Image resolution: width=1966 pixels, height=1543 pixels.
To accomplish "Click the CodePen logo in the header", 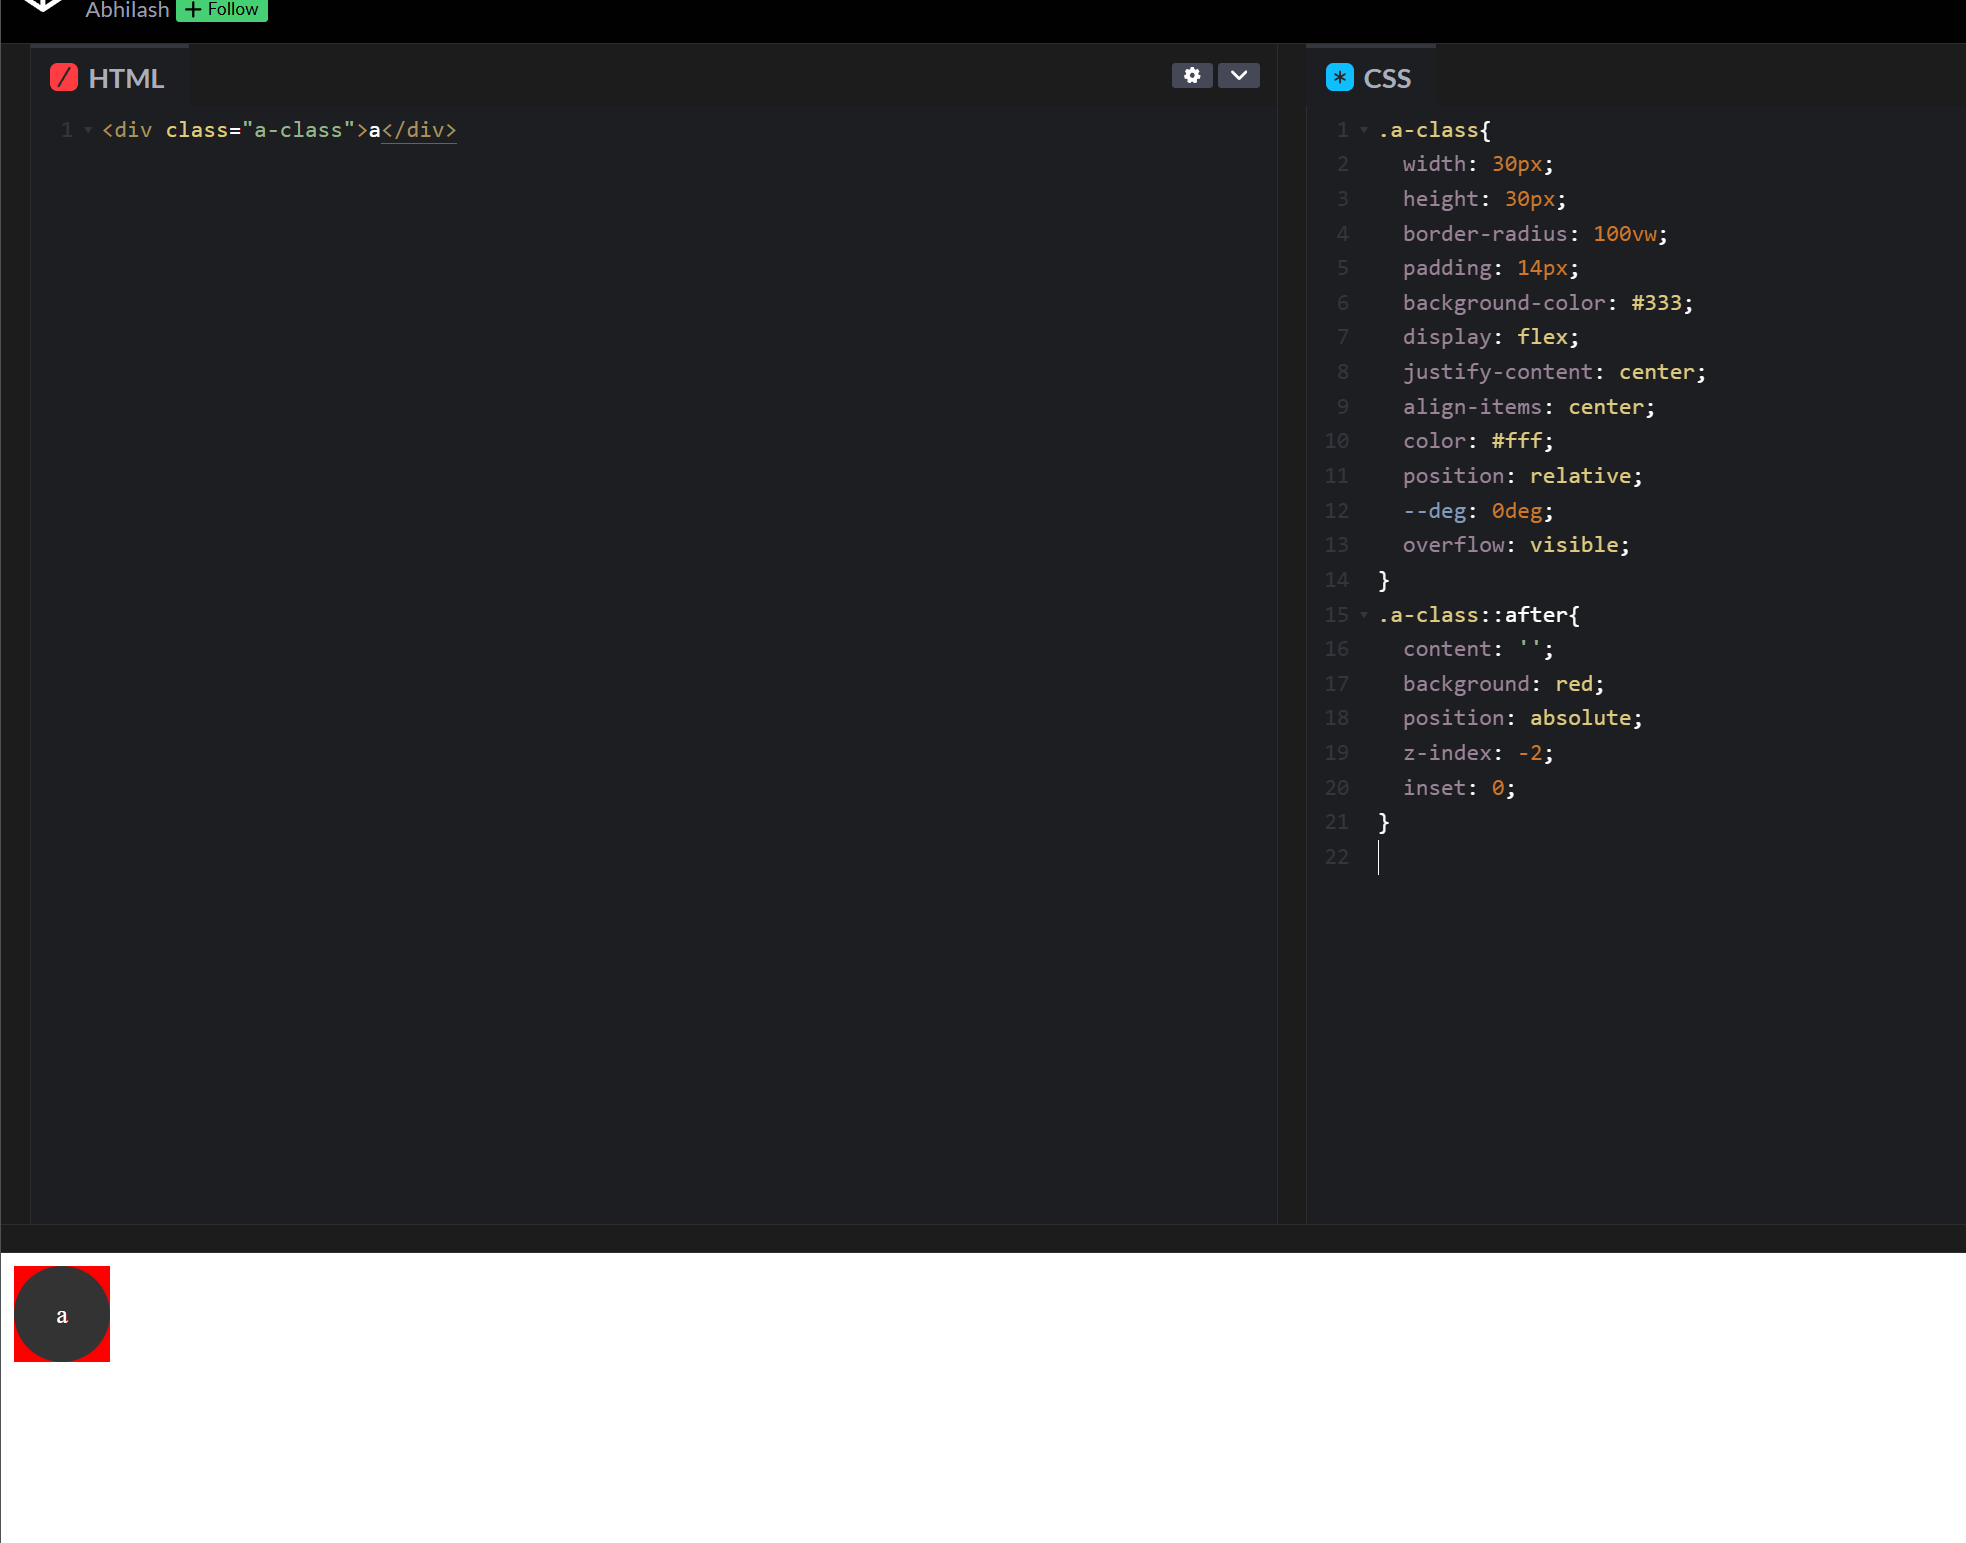I will click(x=43, y=5).
